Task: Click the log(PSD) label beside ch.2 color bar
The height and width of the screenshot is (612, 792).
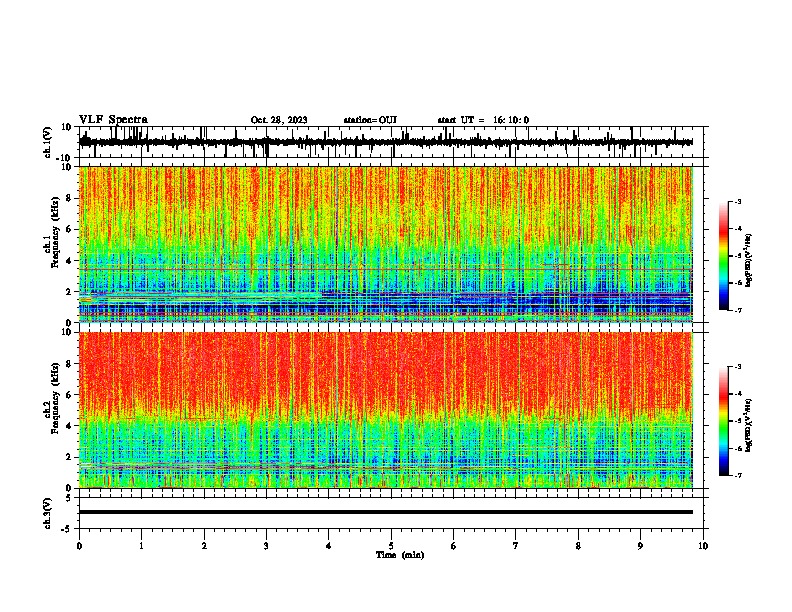Action: click(749, 425)
